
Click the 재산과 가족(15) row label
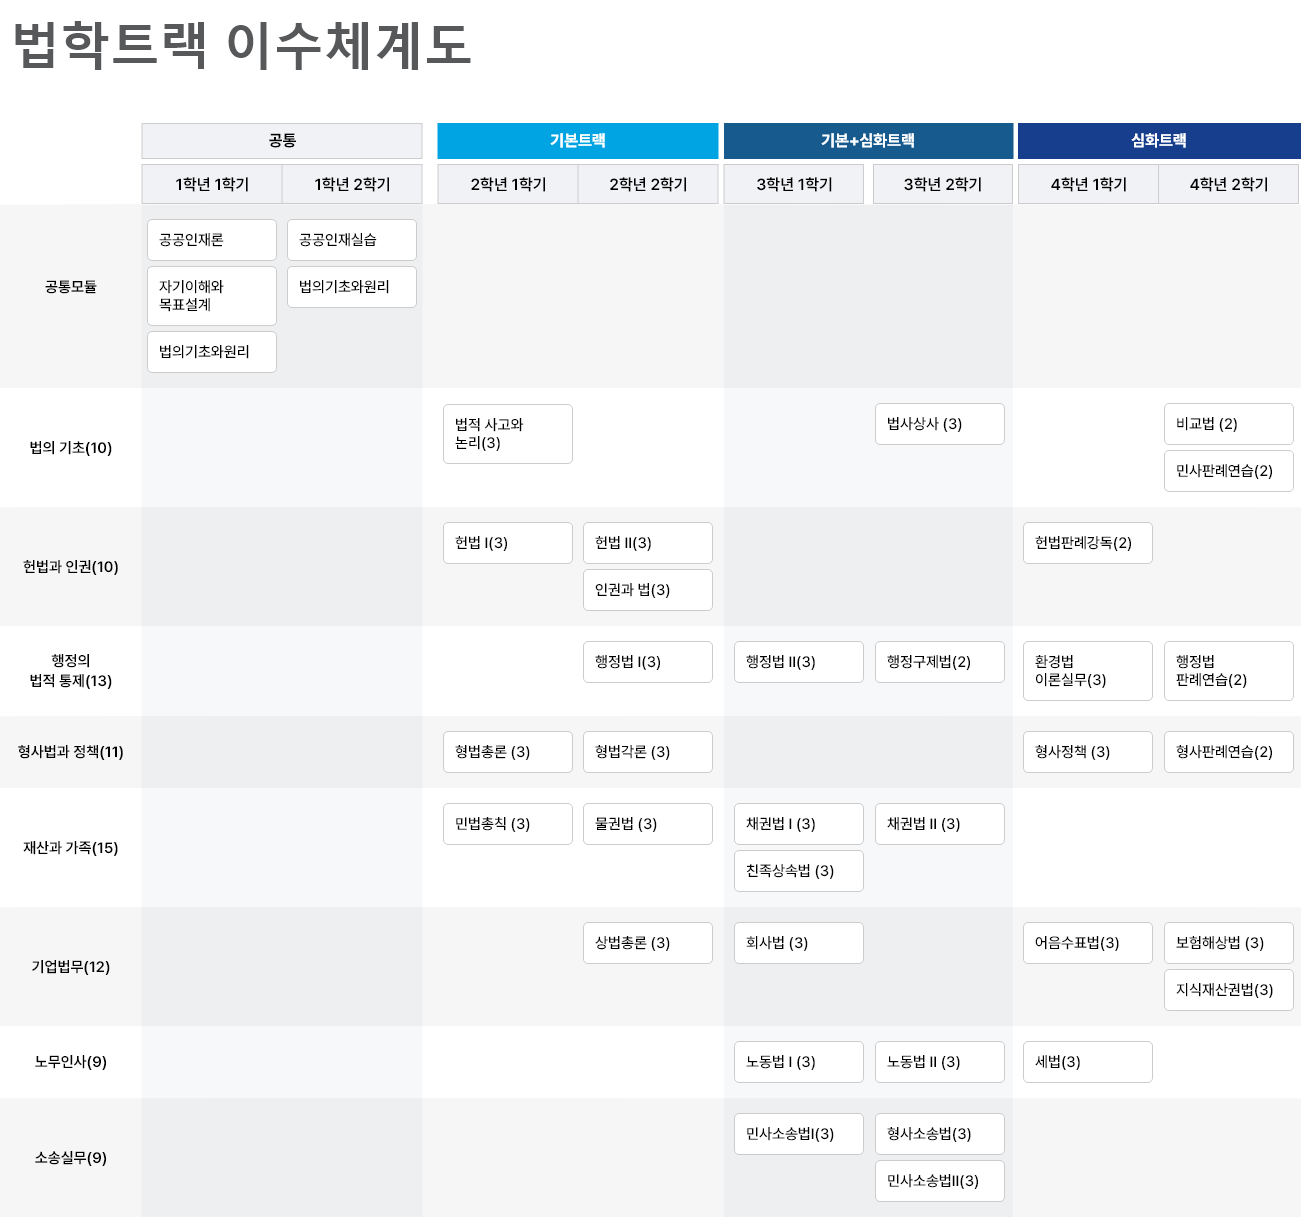71,848
